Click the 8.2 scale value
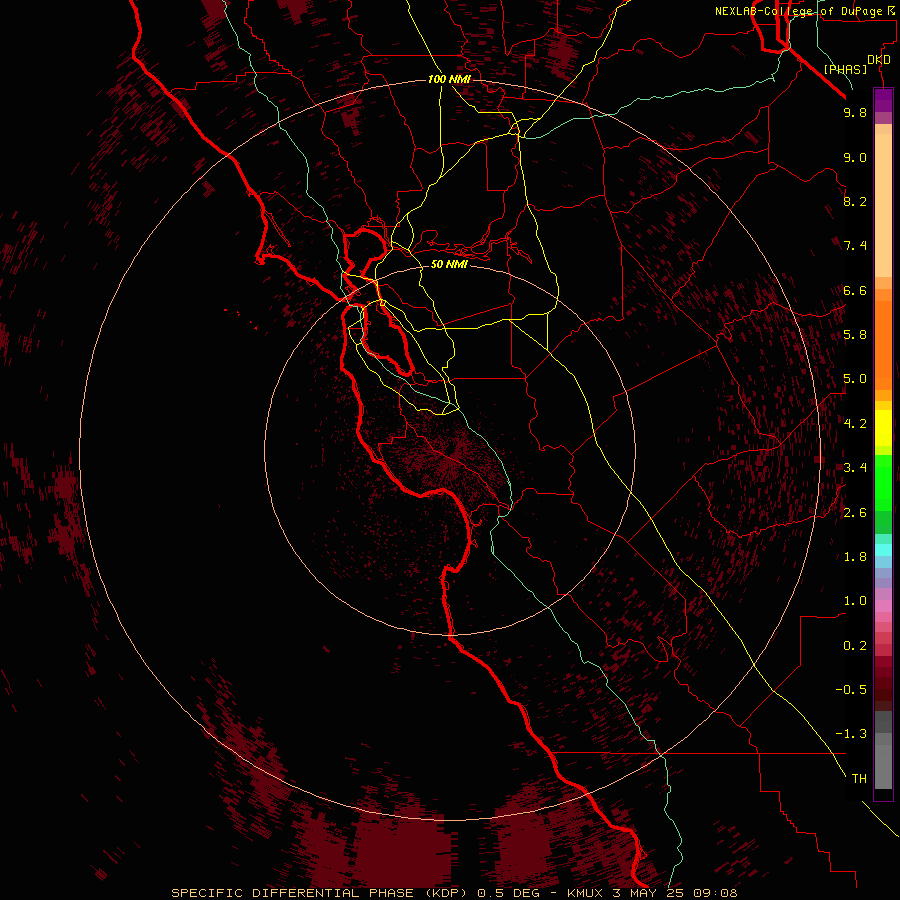This screenshot has width=900, height=900. pyautogui.click(x=855, y=201)
